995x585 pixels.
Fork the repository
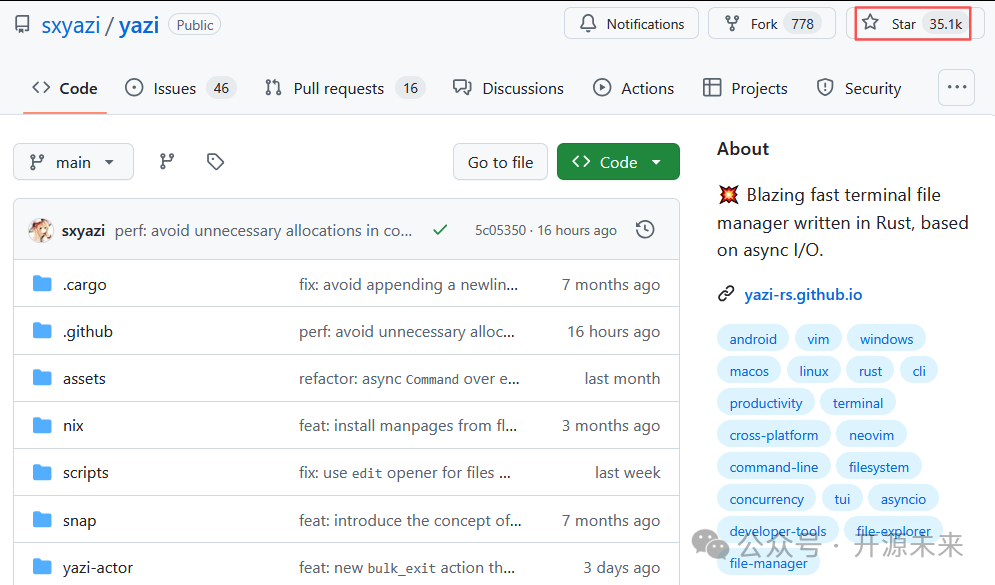[765, 24]
